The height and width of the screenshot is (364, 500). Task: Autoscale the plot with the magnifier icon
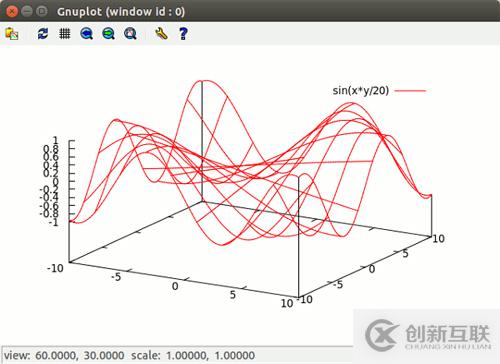point(130,34)
